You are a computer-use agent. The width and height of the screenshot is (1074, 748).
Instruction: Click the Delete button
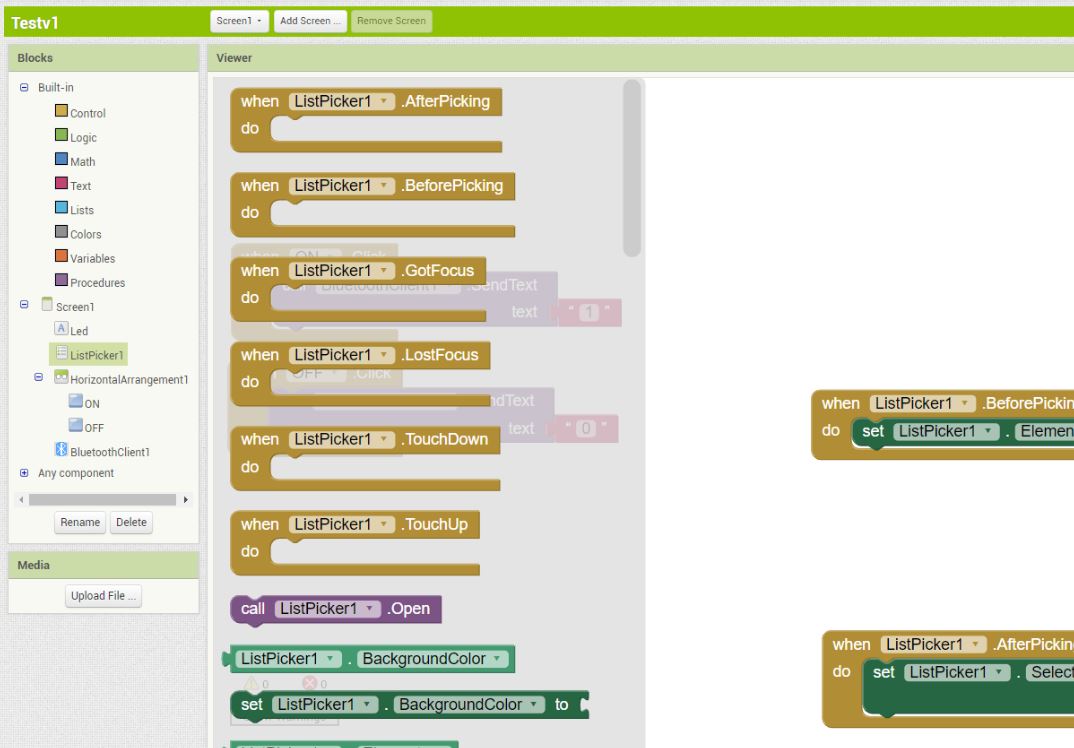131,522
